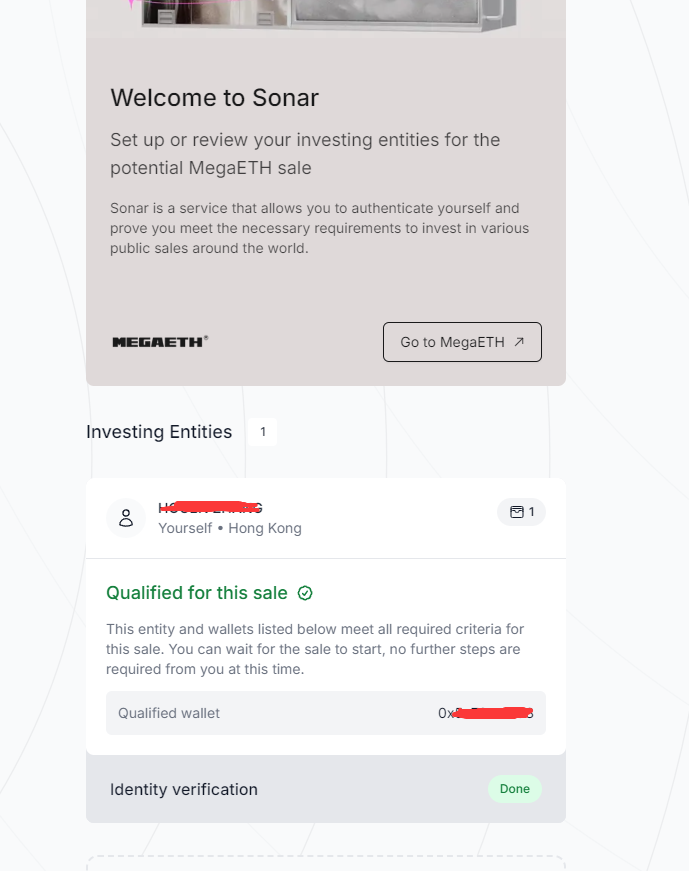689x871 pixels.
Task: Click the Go to MegaETH button
Action: point(461,342)
